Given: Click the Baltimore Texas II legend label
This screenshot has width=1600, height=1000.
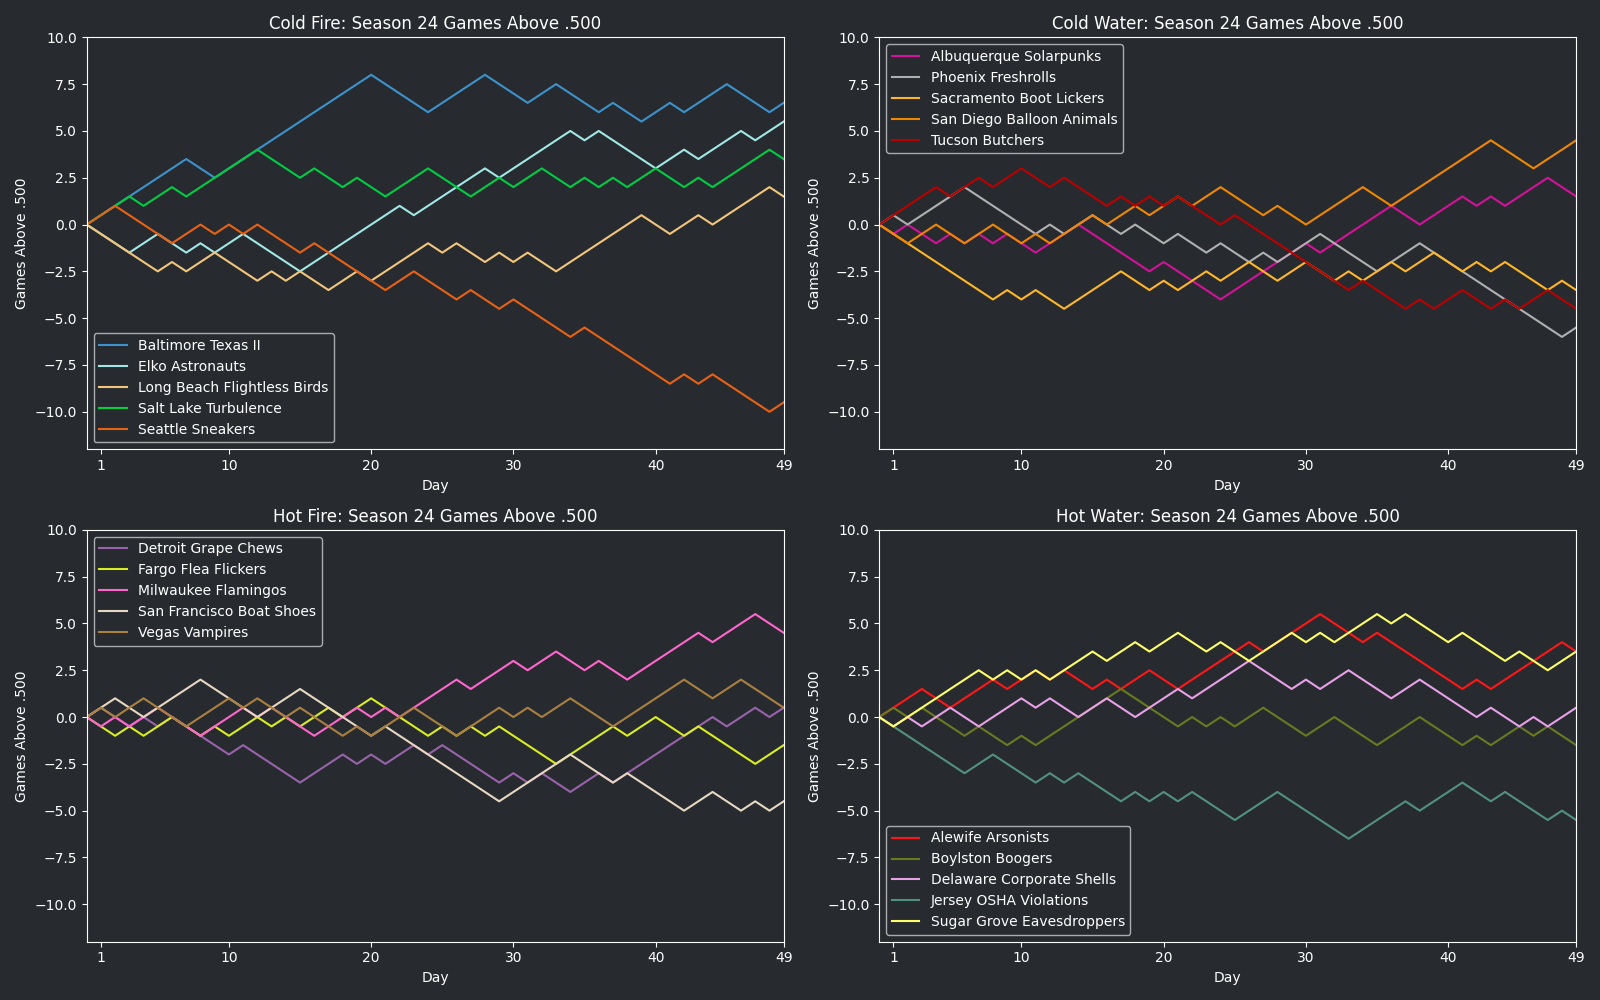Looking at the screenshot, I should [198, 345].
